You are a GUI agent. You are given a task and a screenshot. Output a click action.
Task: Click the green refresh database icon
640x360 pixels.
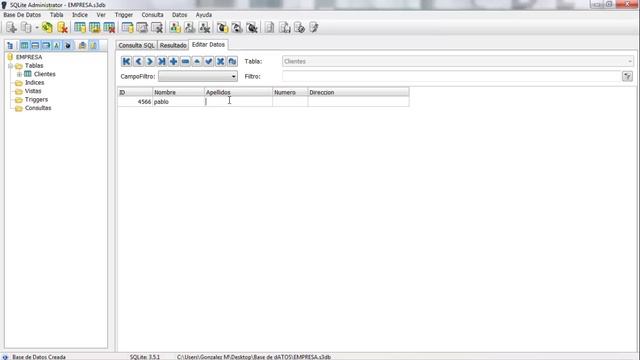47,27
